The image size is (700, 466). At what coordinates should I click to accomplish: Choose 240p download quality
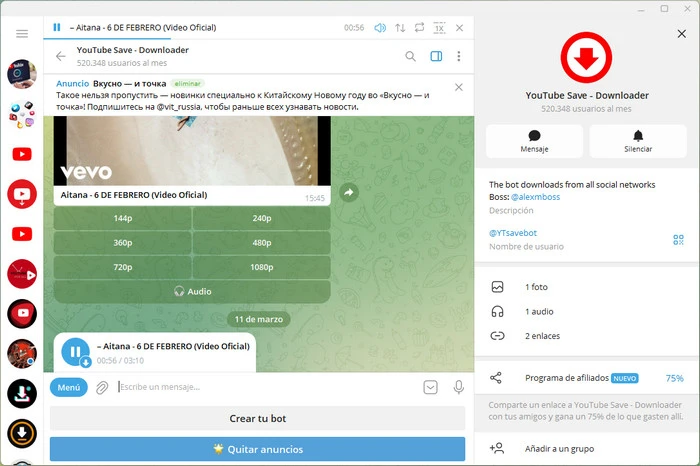click(x=262, y=218)
